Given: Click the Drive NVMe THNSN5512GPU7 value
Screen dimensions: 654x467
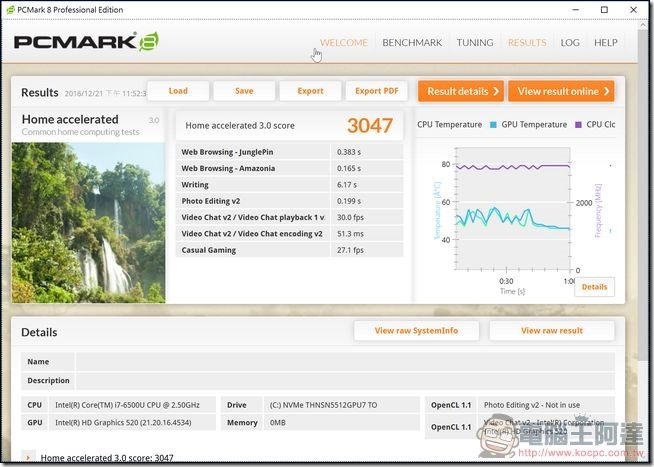Looking at the screenshot, I should (x=323, y=405).
